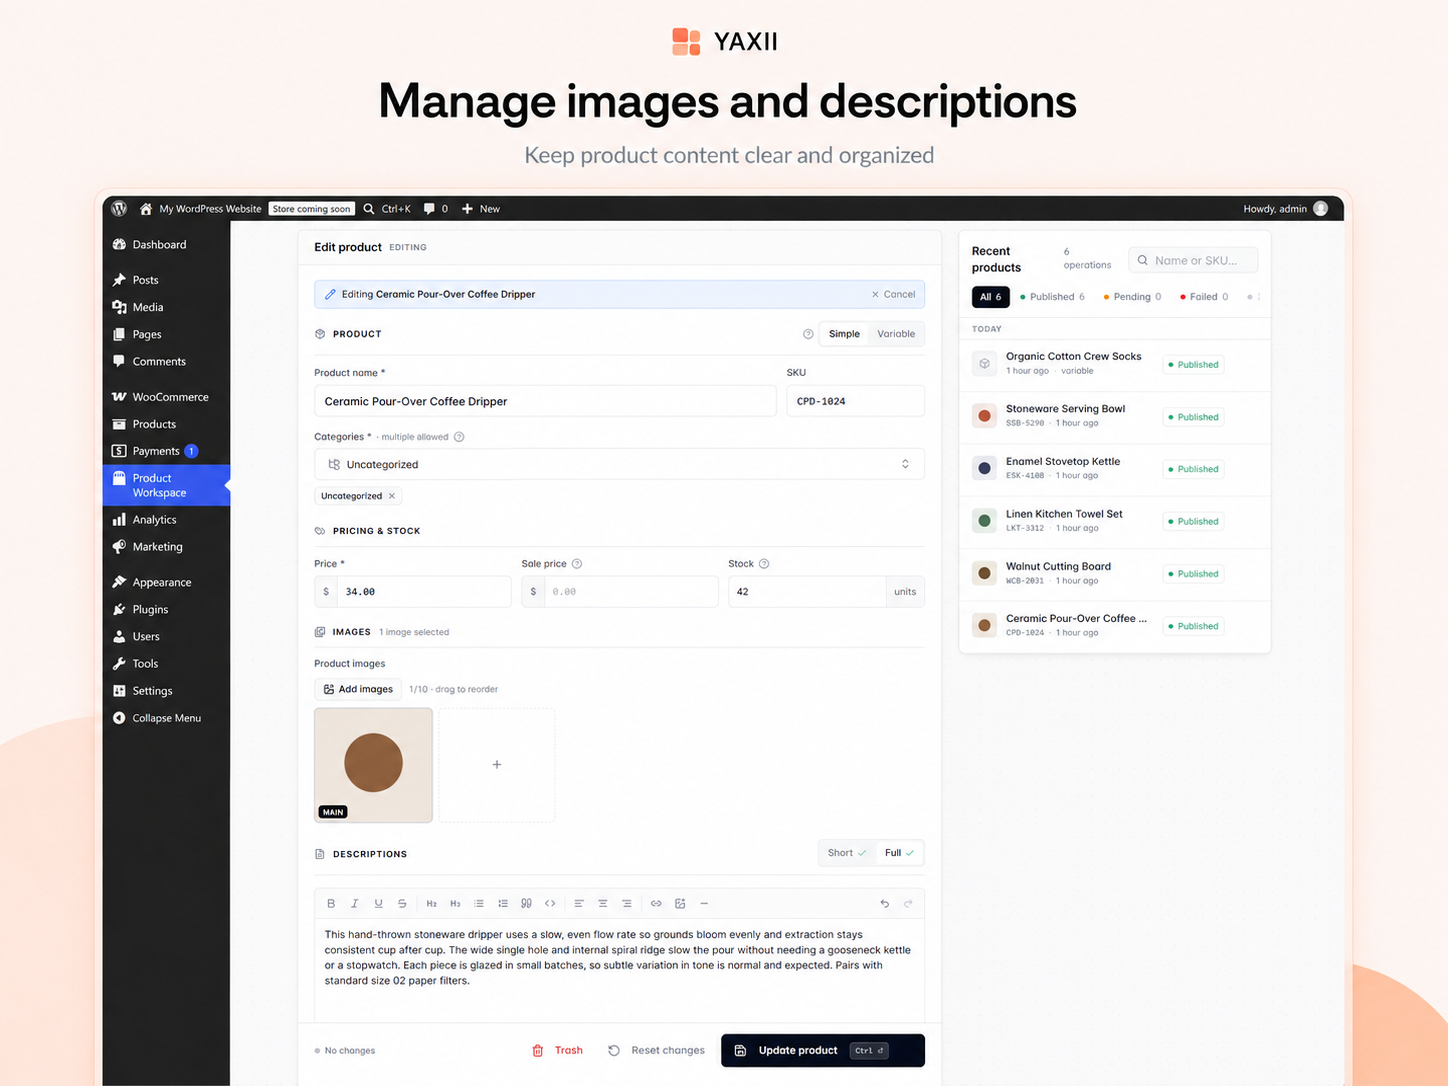Click Update product button
The image size is (1448, 1086).
pos(822,1050)
